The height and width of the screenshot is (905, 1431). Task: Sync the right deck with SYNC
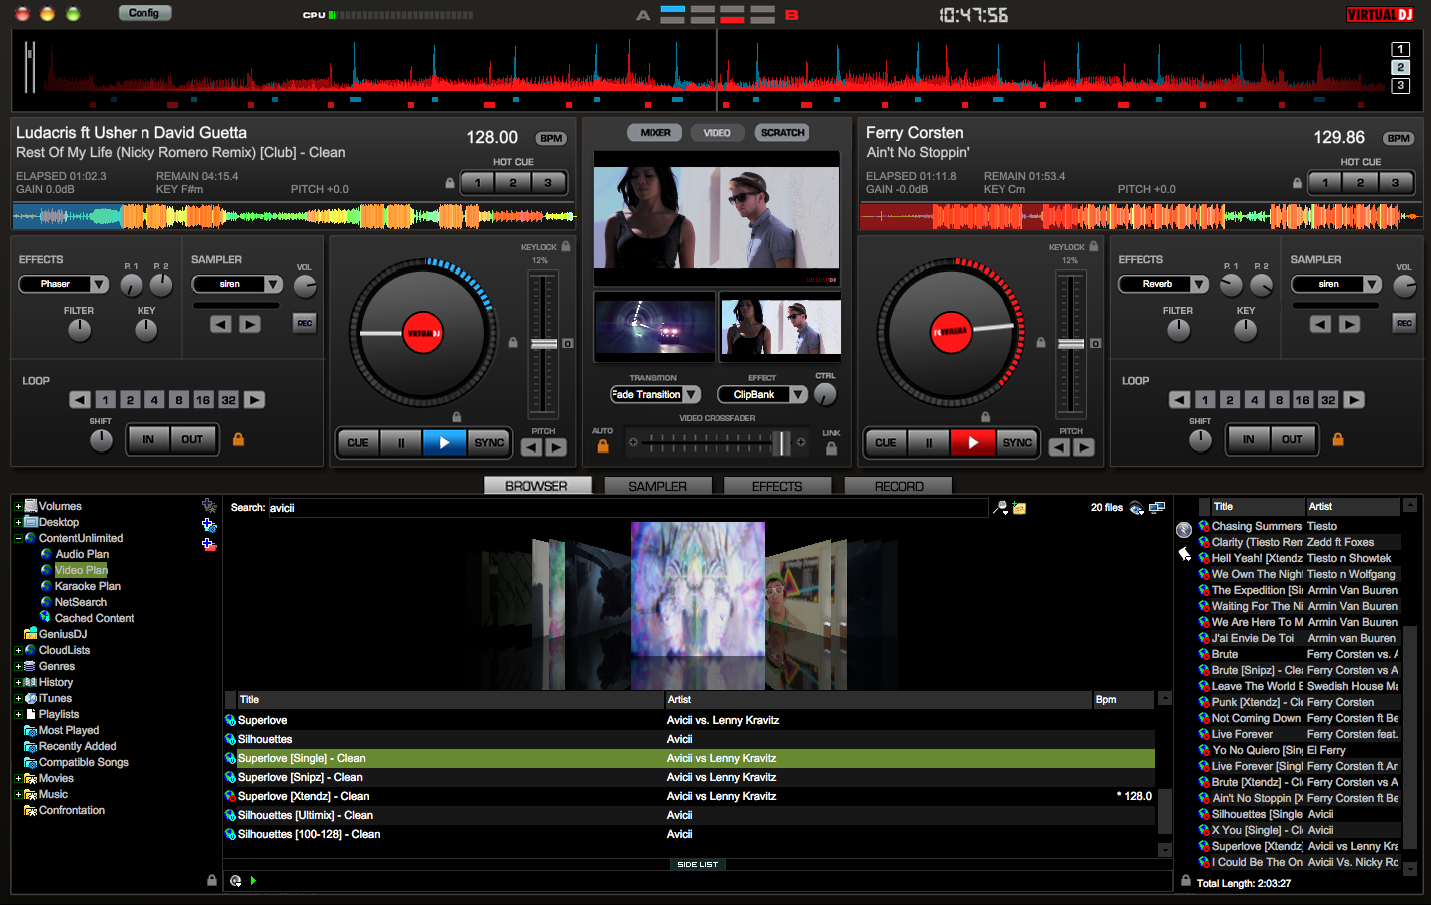pyautogui.click(x=1017, y=442)
